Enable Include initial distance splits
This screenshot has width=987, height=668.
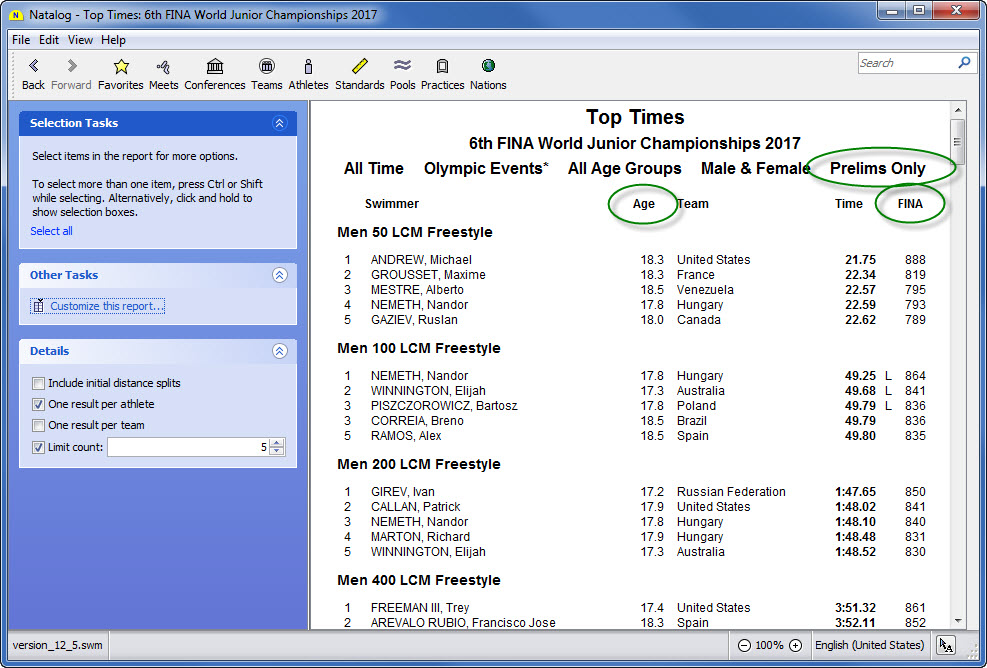pos(38,383)
